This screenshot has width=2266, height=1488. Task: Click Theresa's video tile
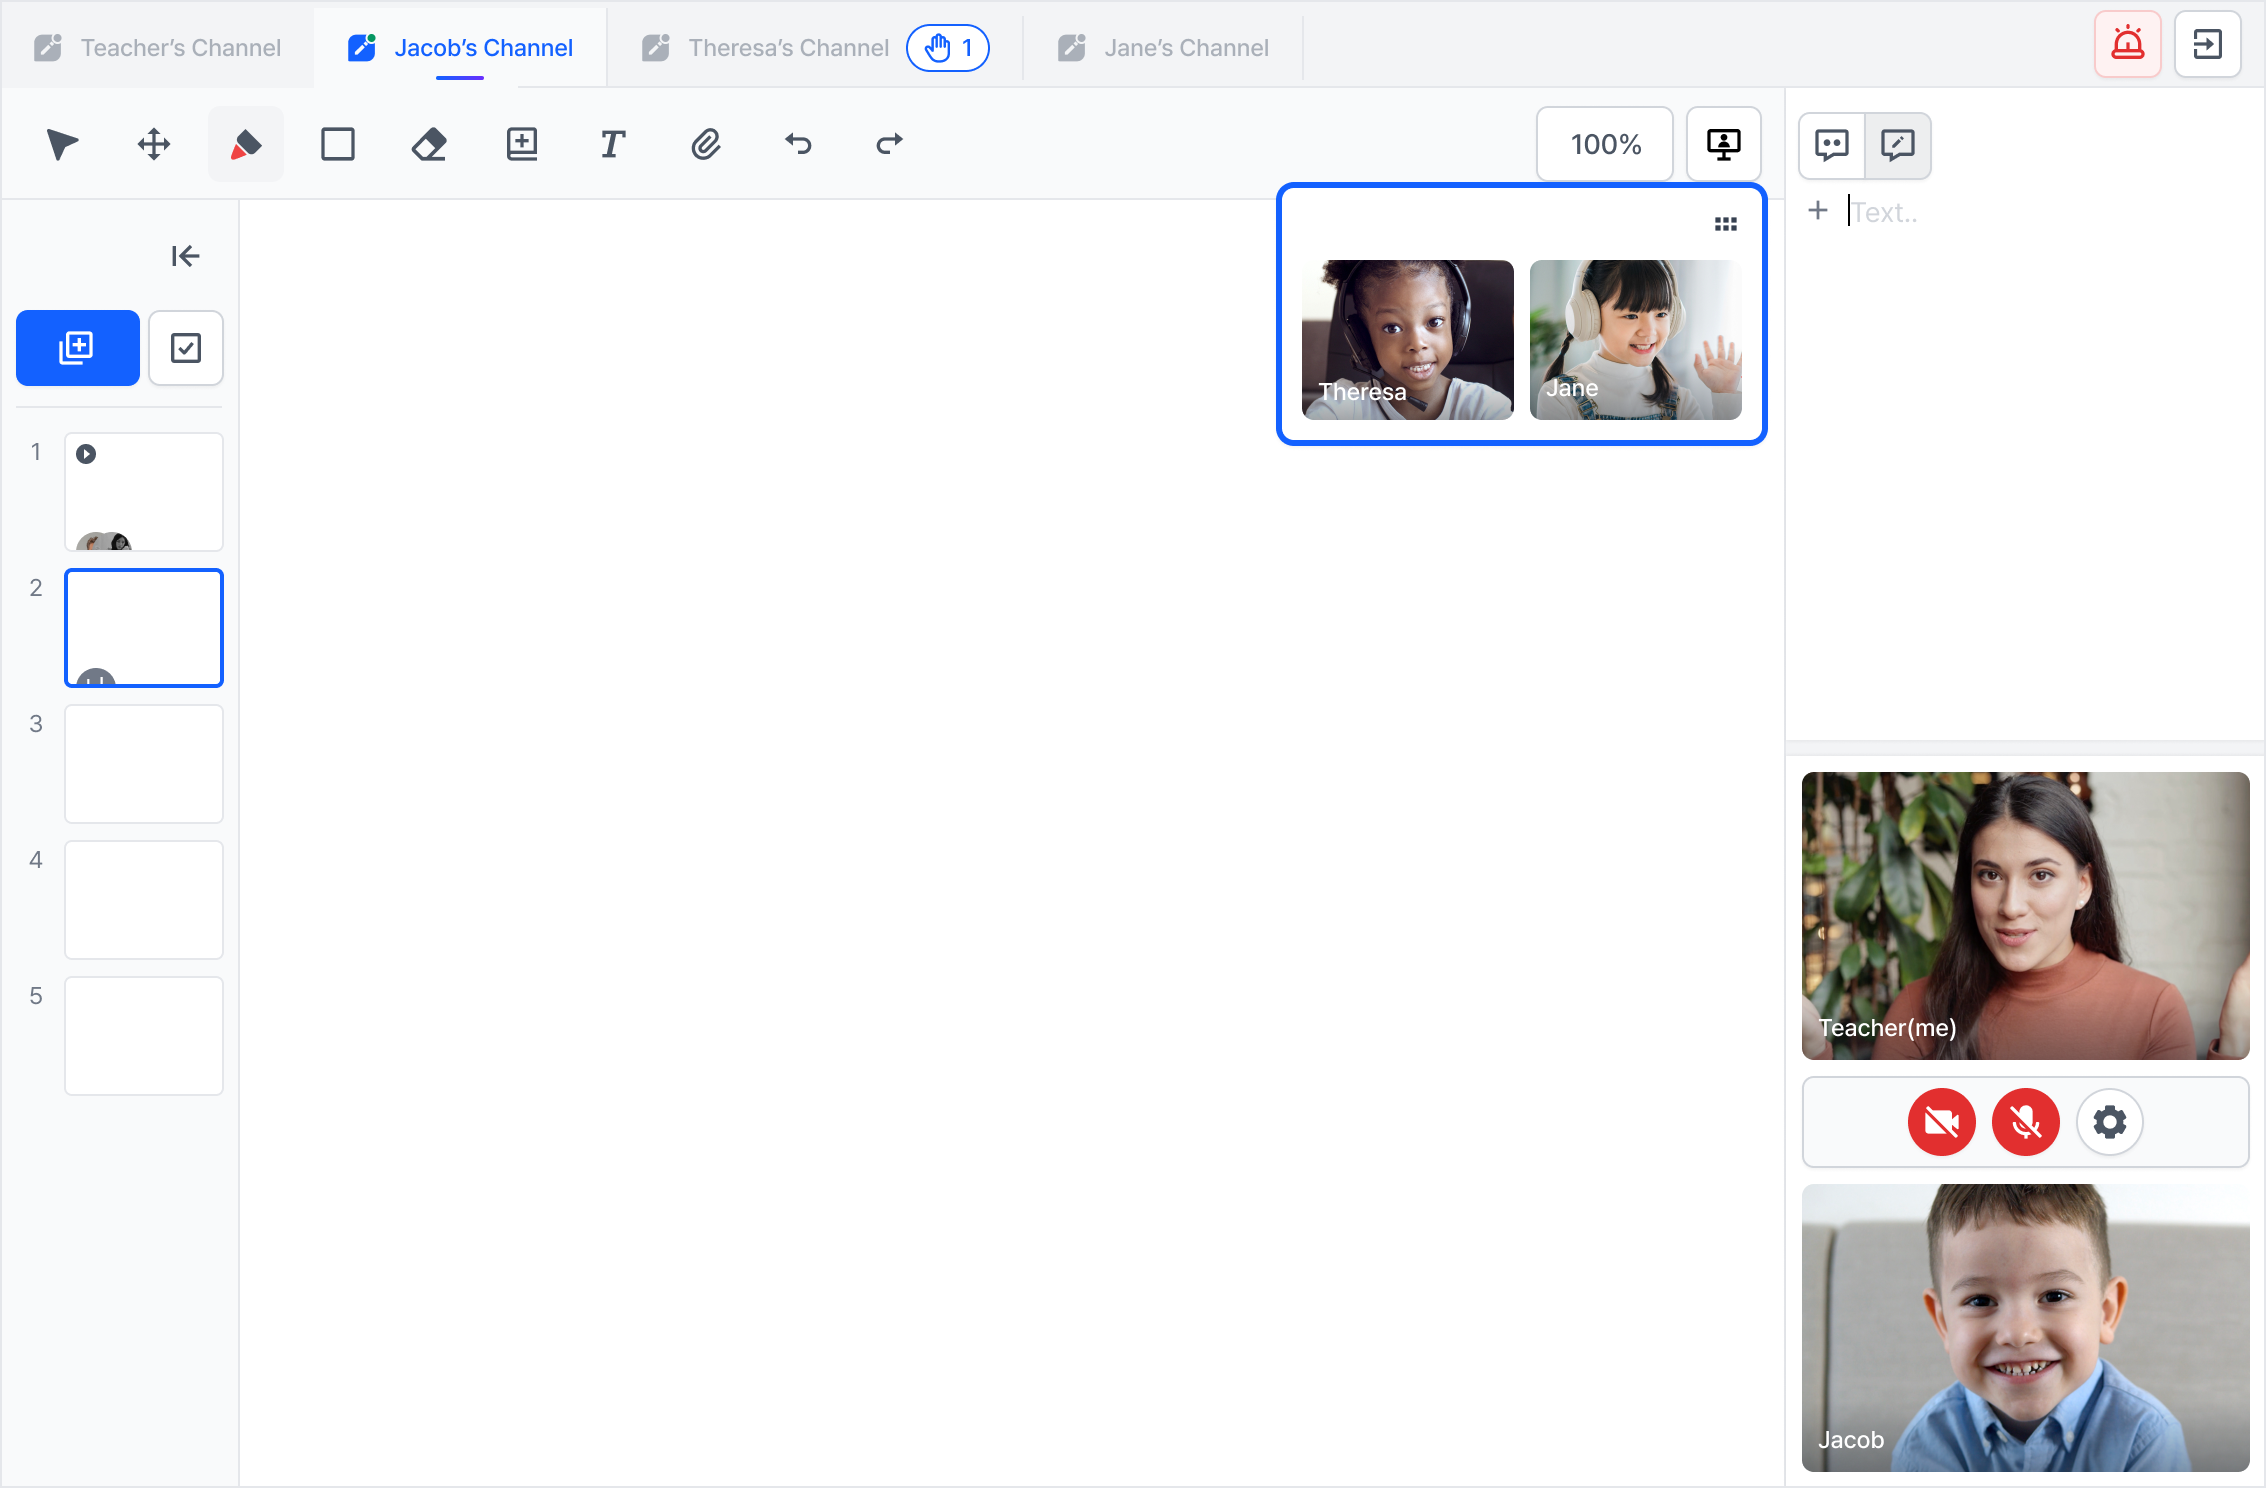(1408, 340)
